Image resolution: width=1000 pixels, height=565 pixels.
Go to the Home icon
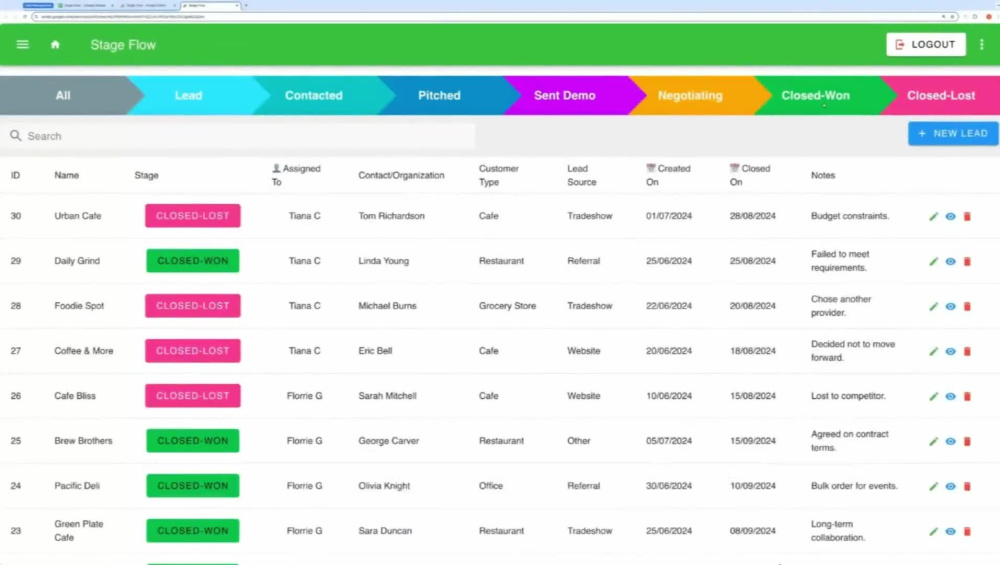click(55, 45)
